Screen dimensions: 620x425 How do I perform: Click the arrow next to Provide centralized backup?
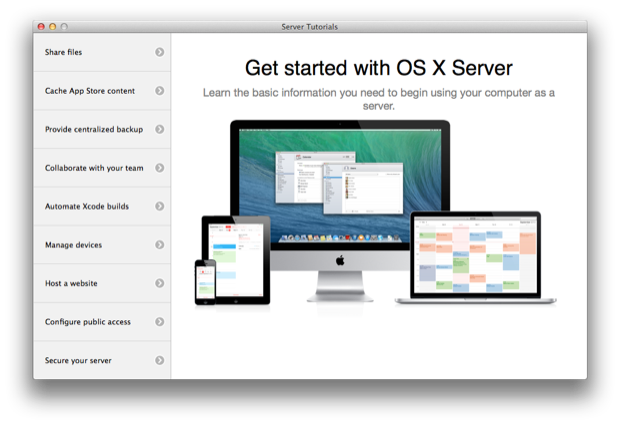159,129
